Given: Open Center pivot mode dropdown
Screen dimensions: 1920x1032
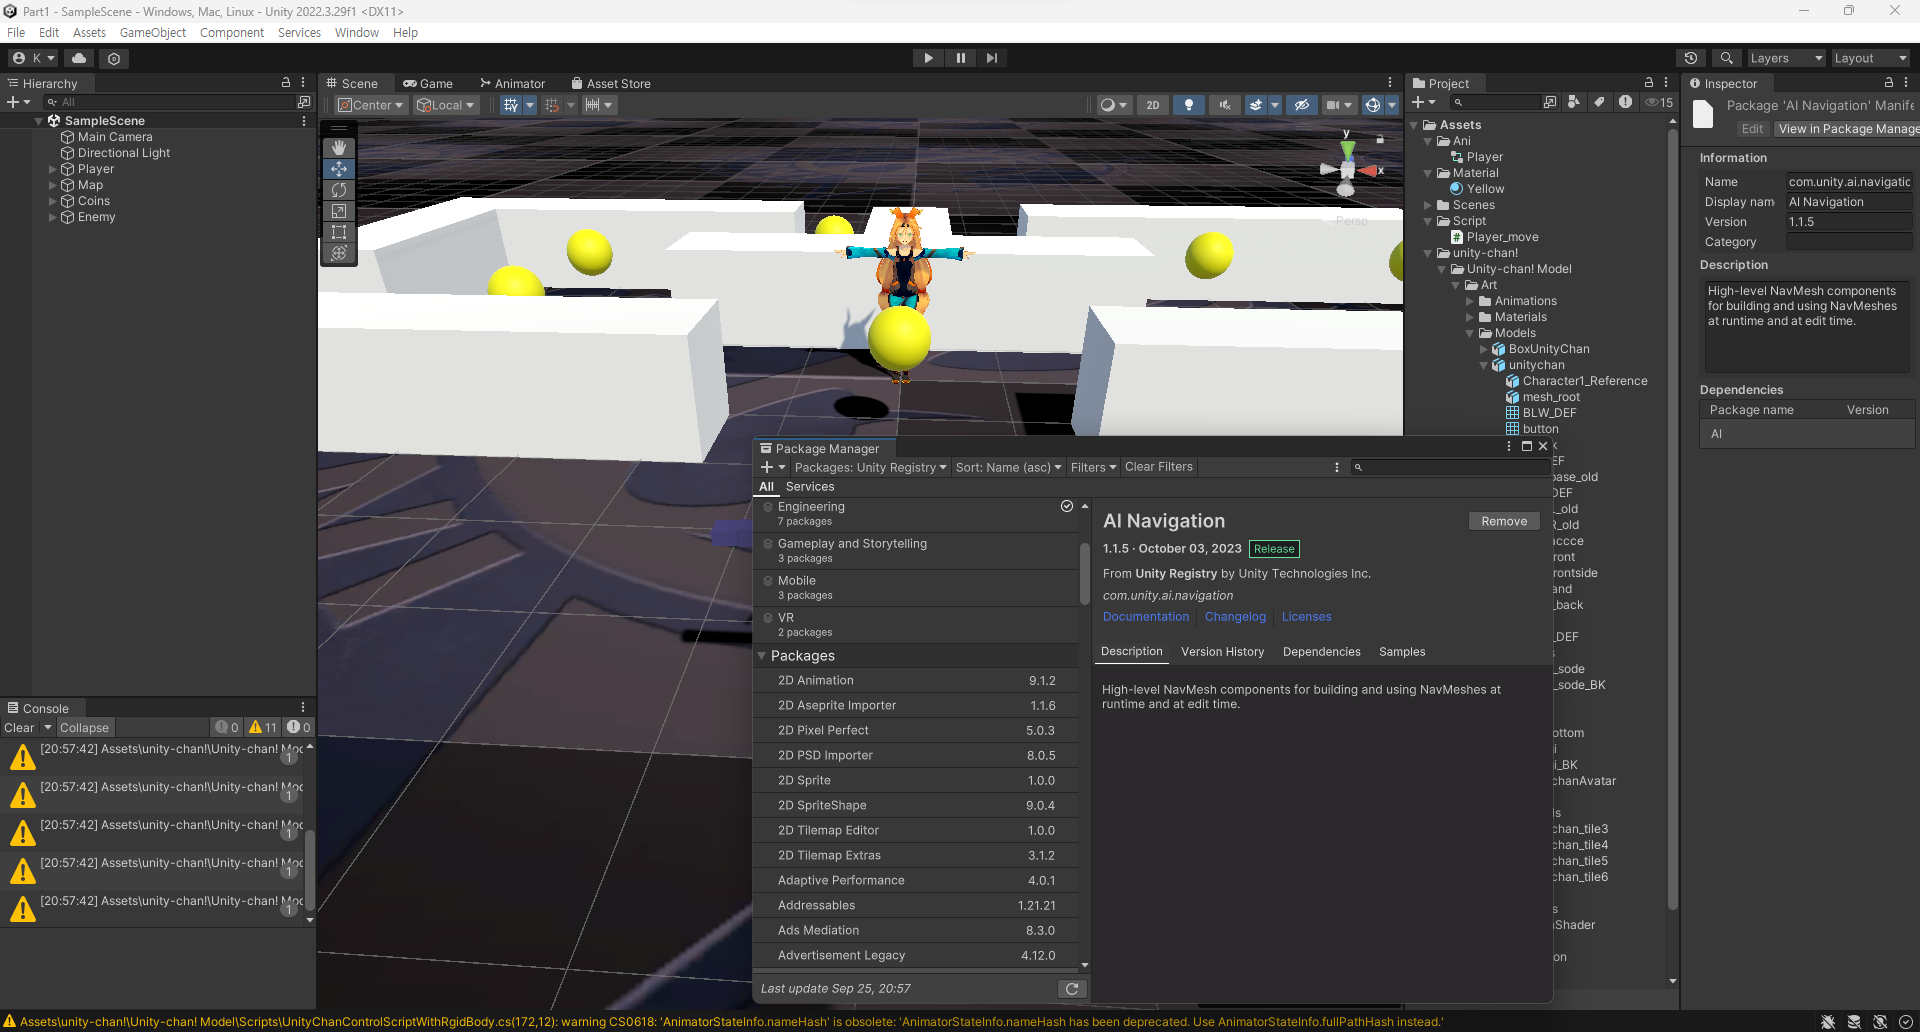Looking at the screenshot, I should [371, 105].
